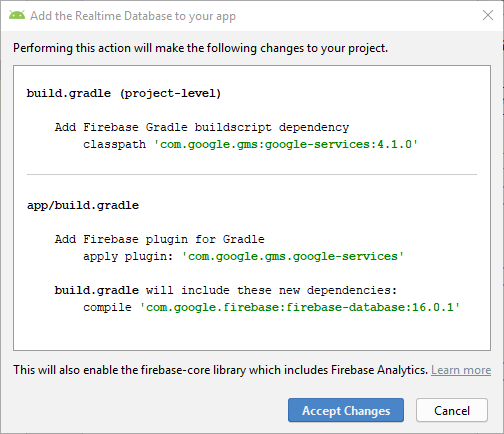Click 'Add Firebase Gradle buildscript dependency' text
Image resolution: width=504 pixels, height=434 pixels.
(202, 127)
